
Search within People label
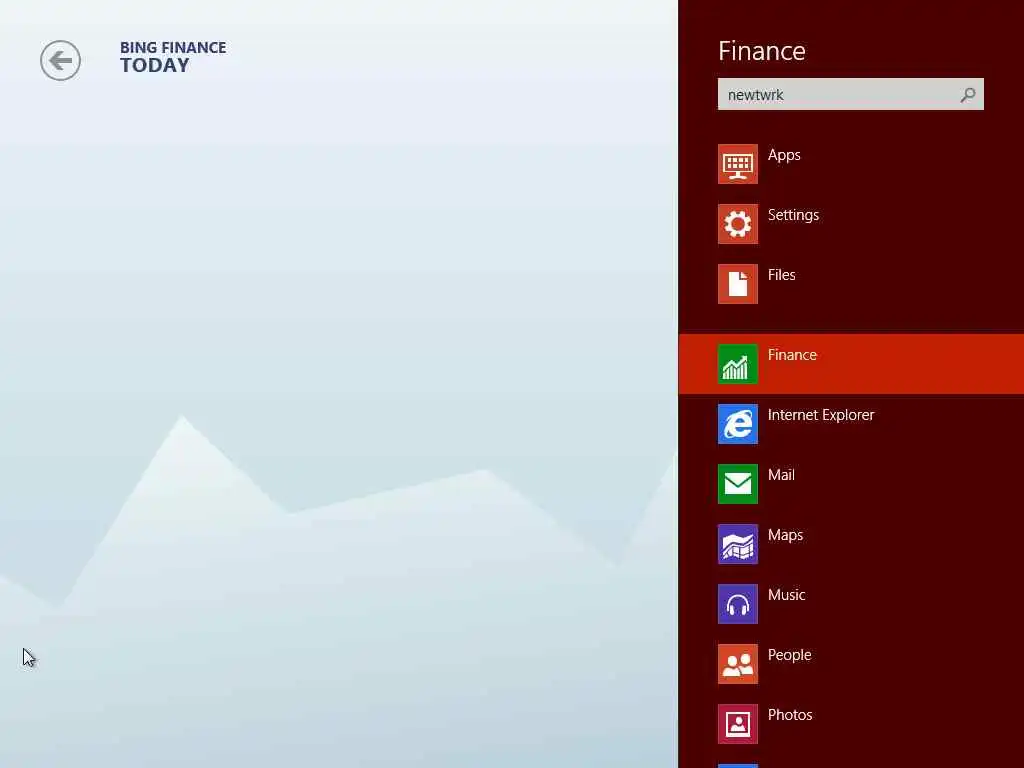pyautogui.click(x=789, y=655)
